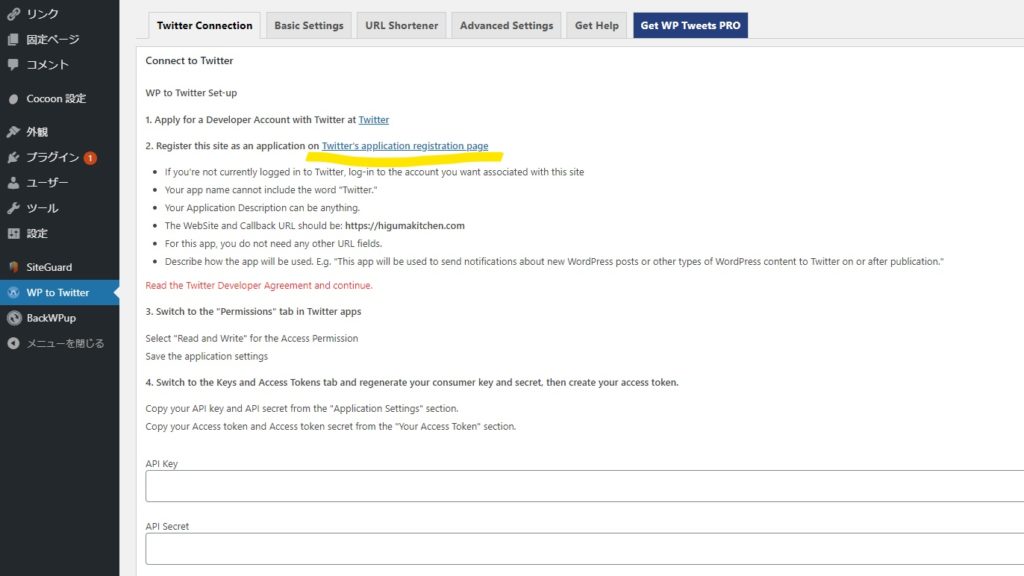The height and width of the screenshot is (576, 1024).
Task: Switch to the Twitter Connection tab
Action: pos(204,25)
